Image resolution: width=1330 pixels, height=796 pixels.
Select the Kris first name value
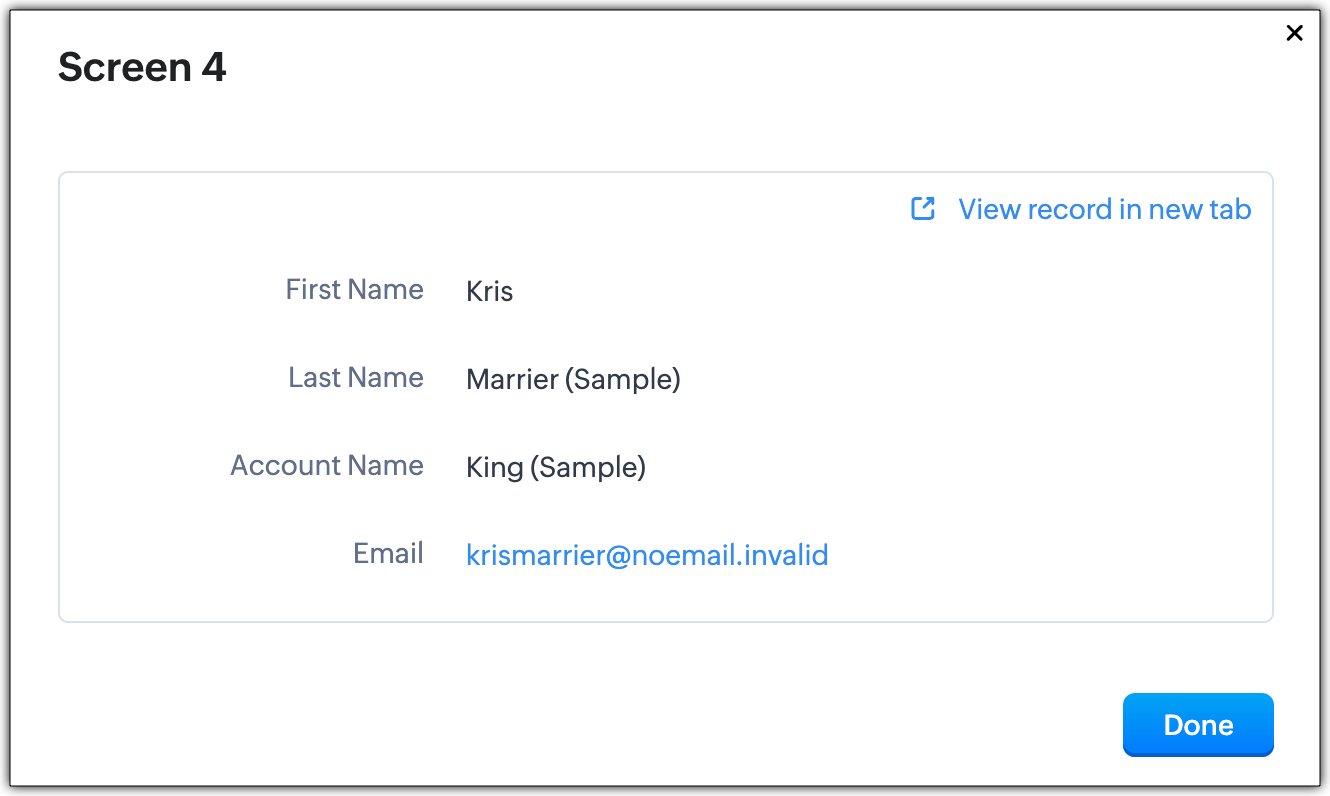tap(489, 291)
